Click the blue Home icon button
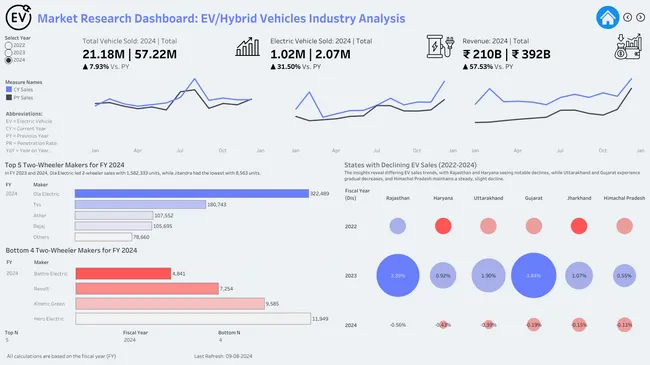The height and width of the screenshot is (365, 650). click(x=607, y=17)
